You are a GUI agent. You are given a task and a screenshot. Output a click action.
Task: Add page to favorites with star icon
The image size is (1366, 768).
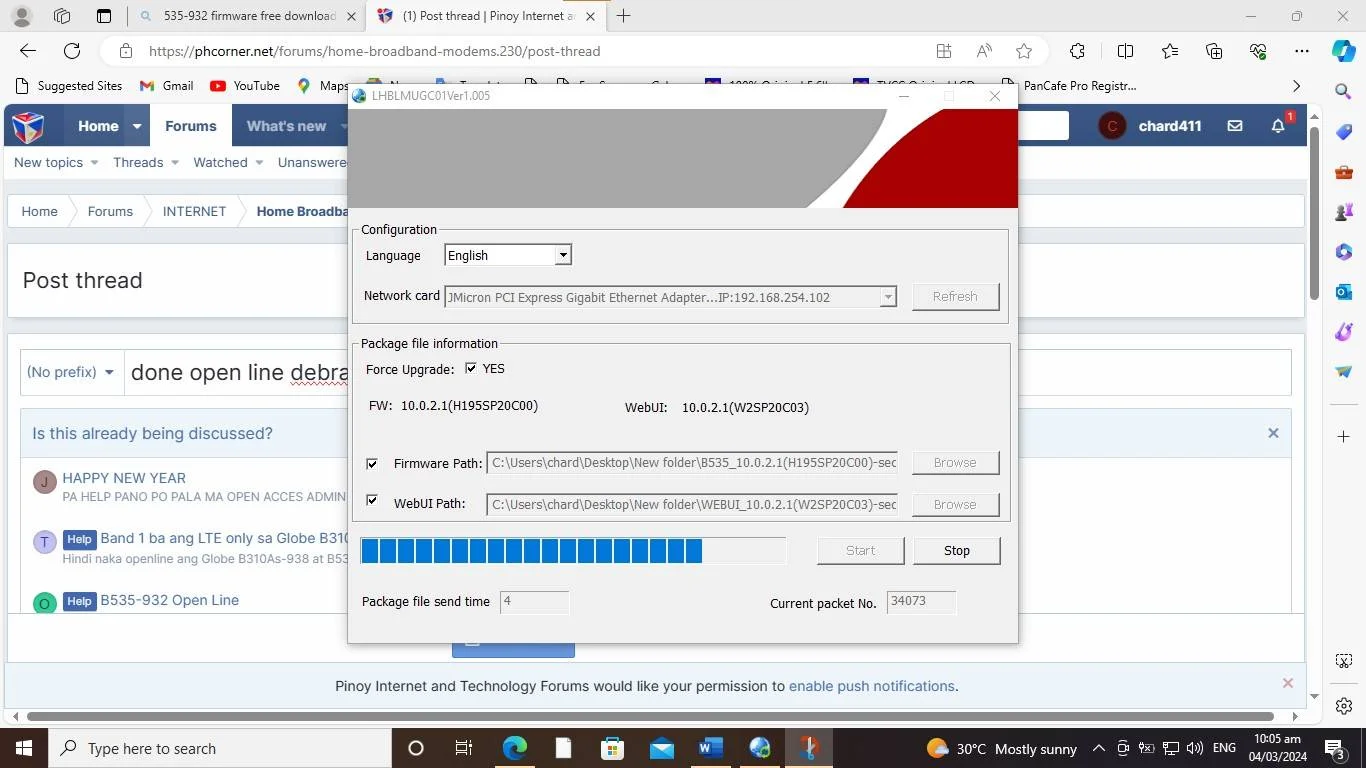1024,51
